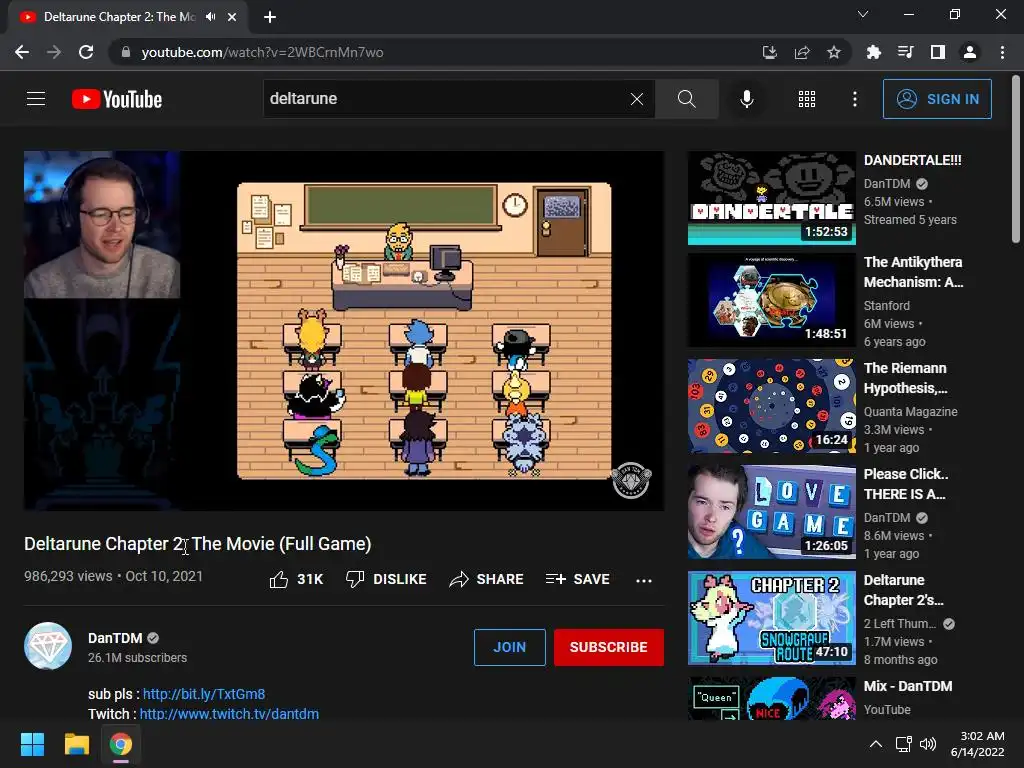The height and width of the screenshot is (768, 1024).
Task: Open the Quanta Magazine channel name
Action: click(x=910, y=411)
